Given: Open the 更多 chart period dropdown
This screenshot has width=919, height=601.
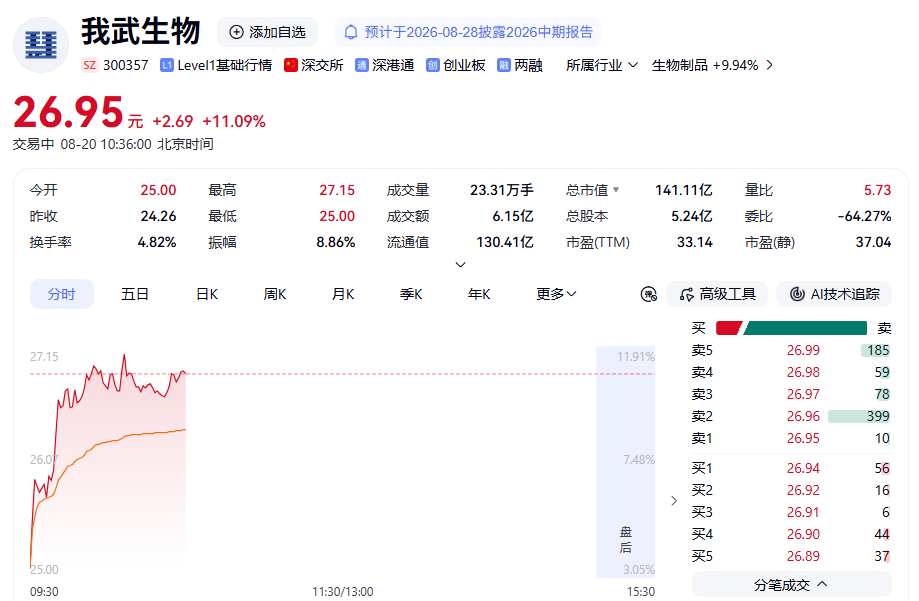Looking at the screenshot, I should (556, 294).
